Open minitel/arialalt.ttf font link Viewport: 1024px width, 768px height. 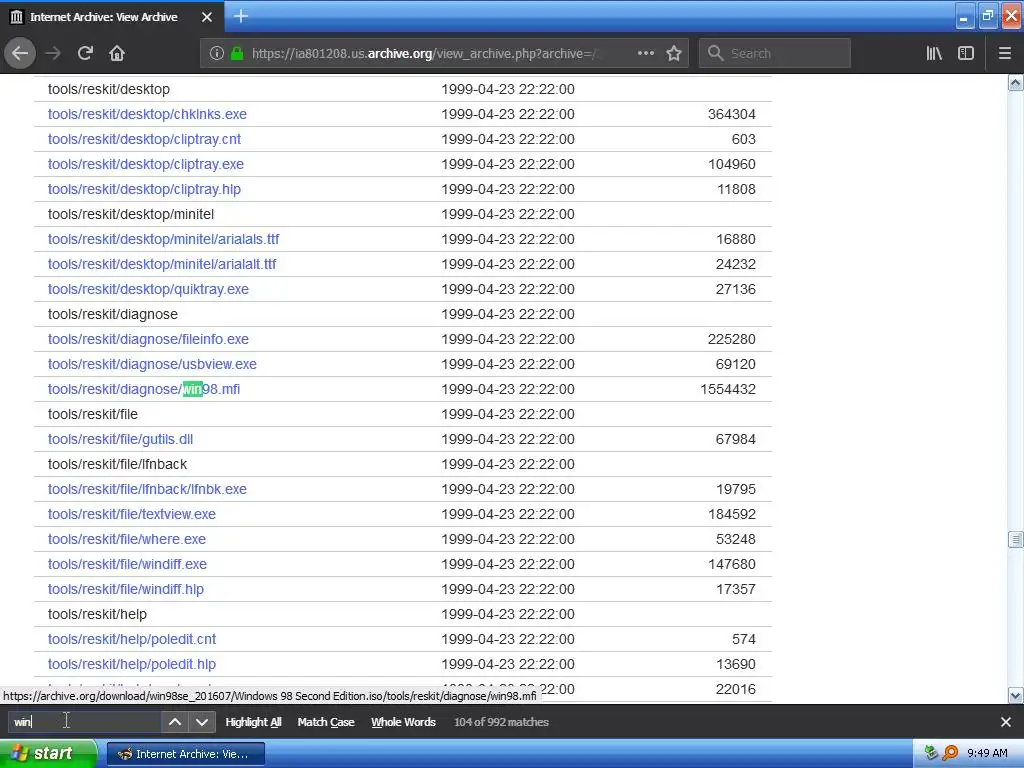(162, 264)
